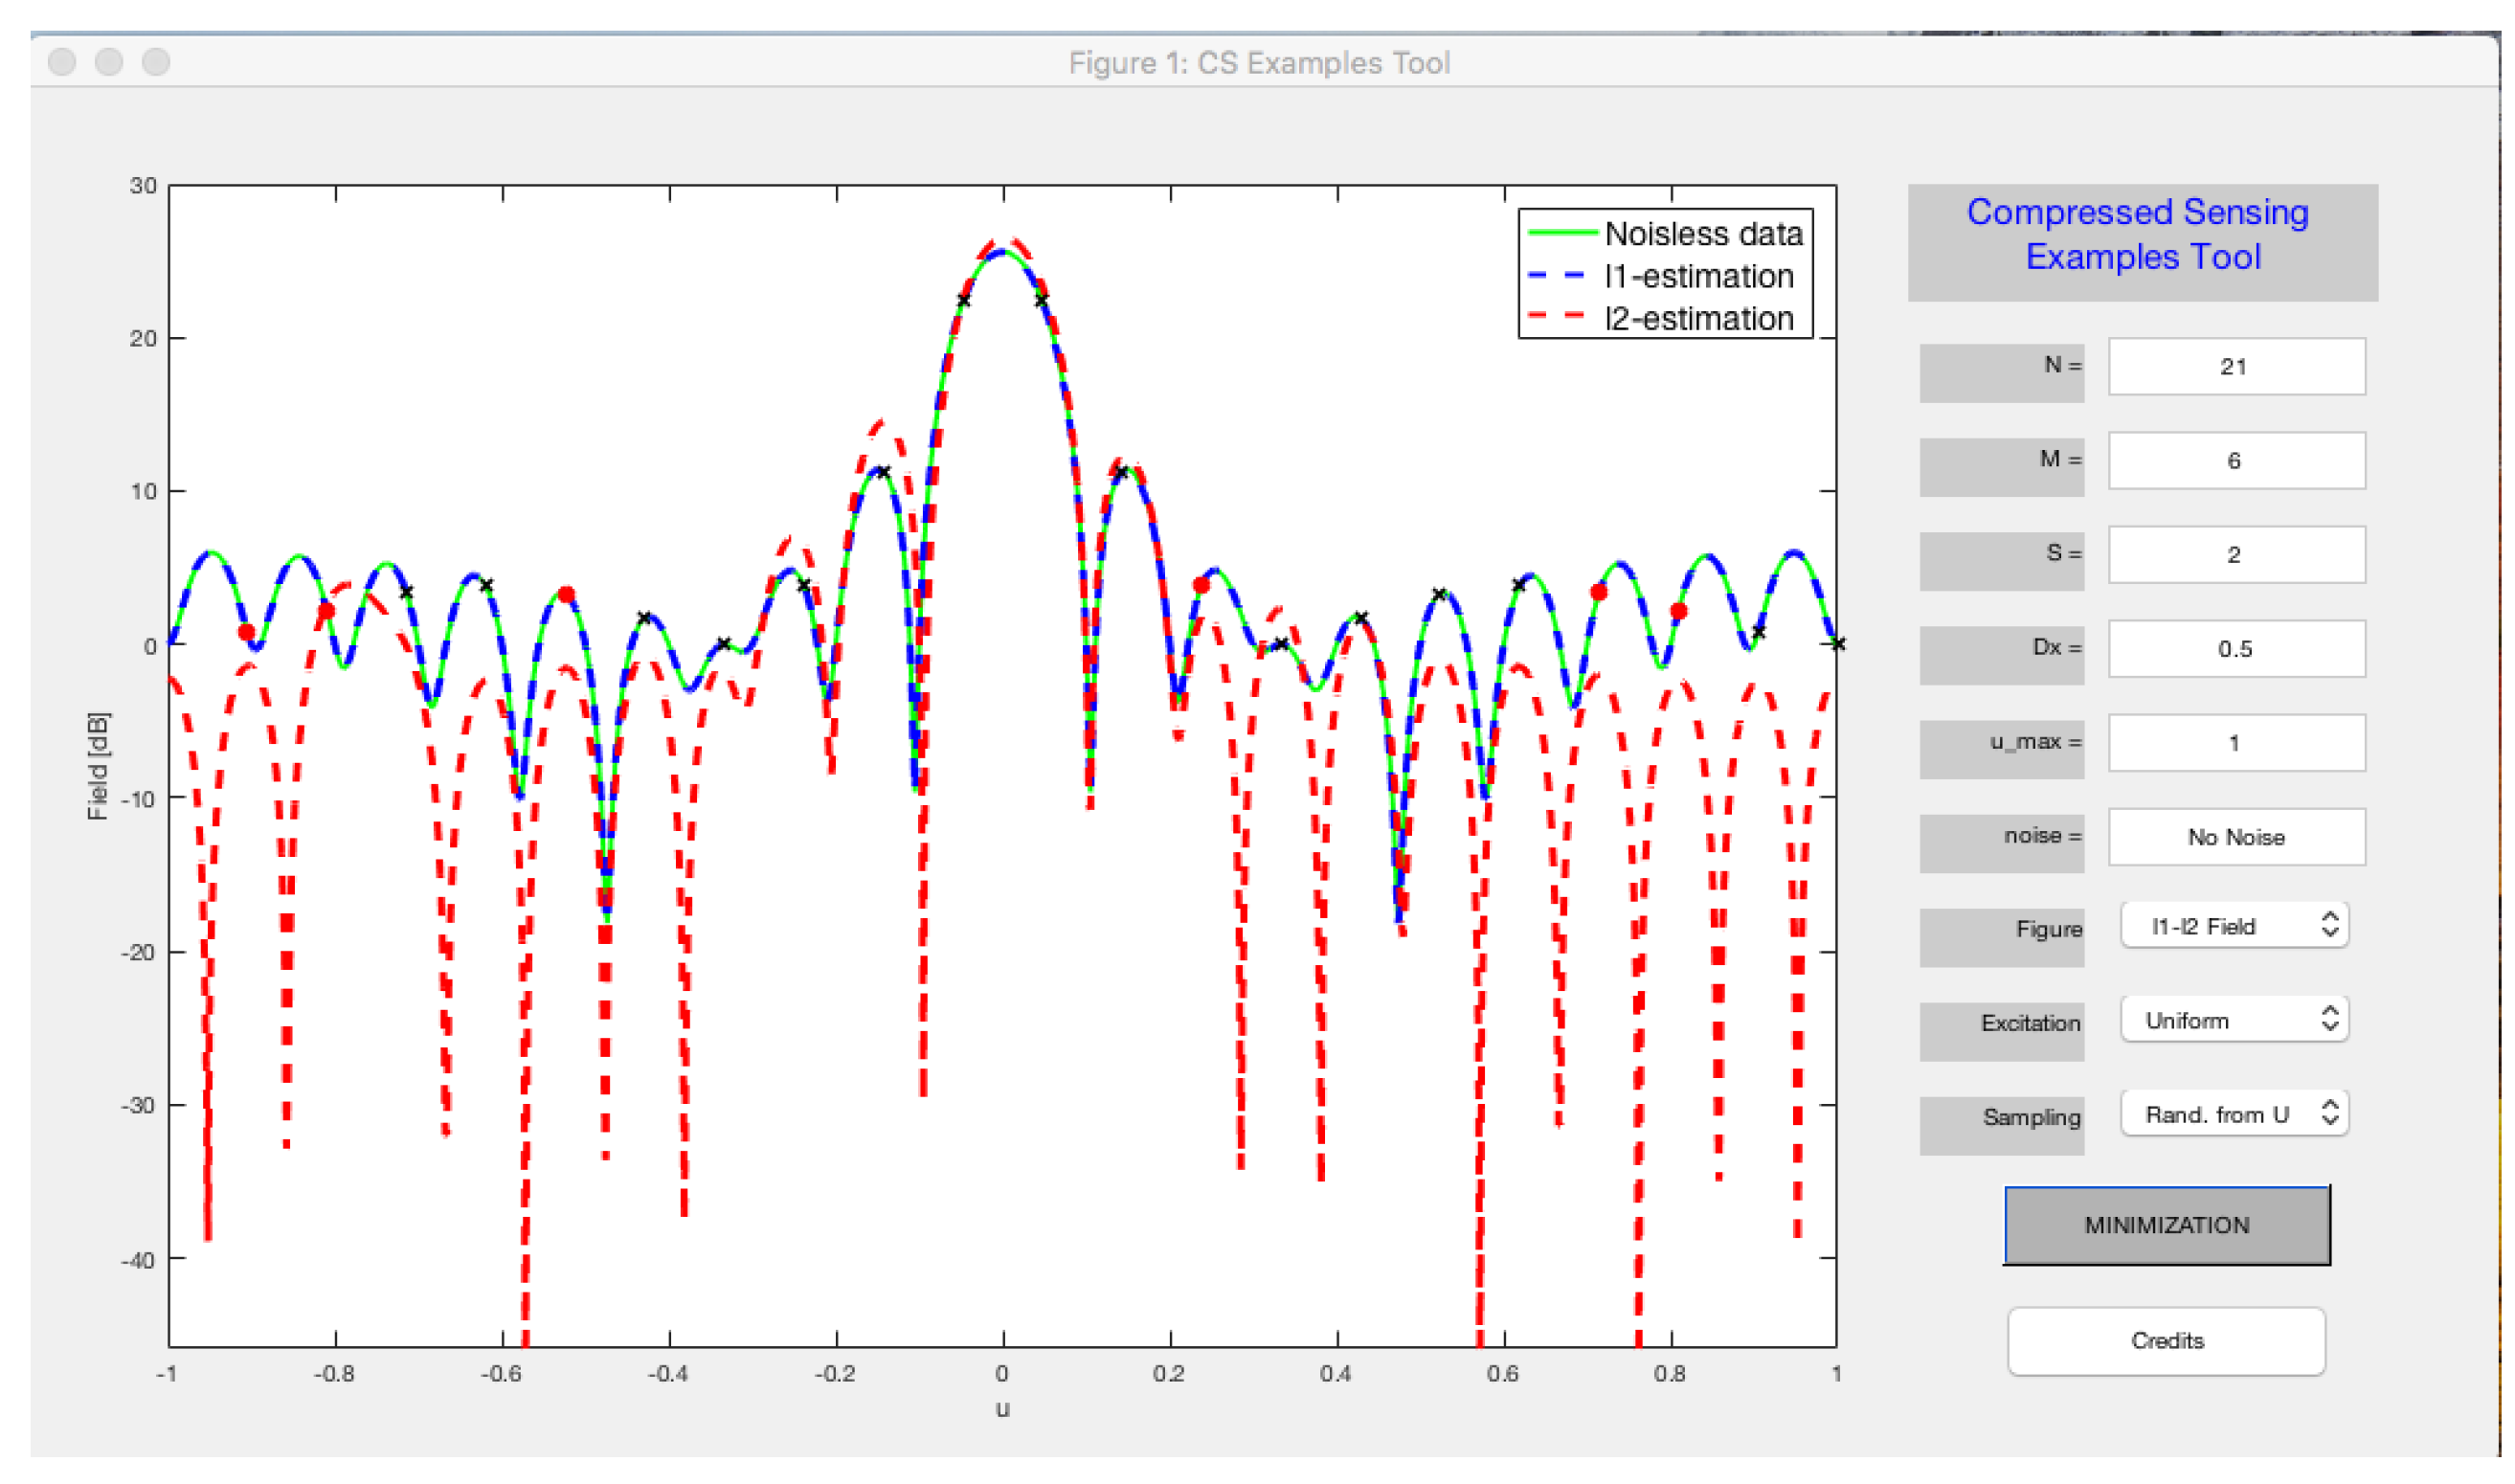This screenshot has height=1484, width=2515.
Task: Click the red close window button
Action: tap(62, 62)
